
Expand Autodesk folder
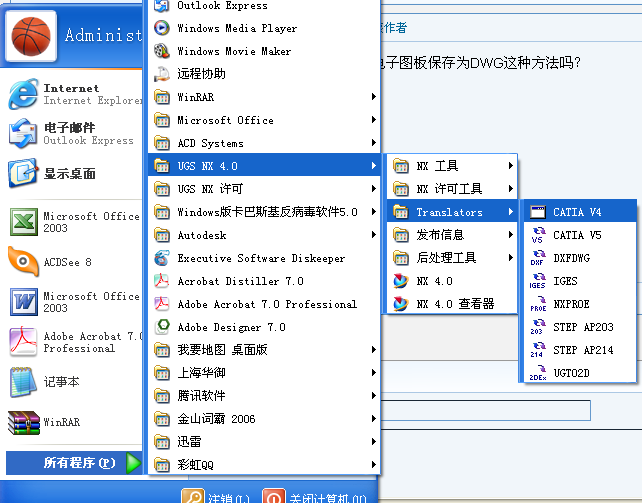point(264,235)
